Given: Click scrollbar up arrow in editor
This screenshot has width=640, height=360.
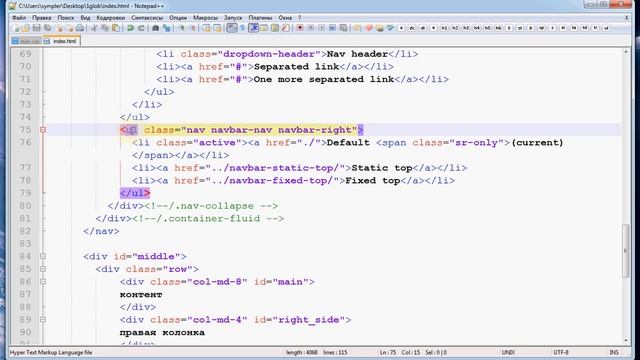Looking at the screenshot, I should tap(626, 52).
